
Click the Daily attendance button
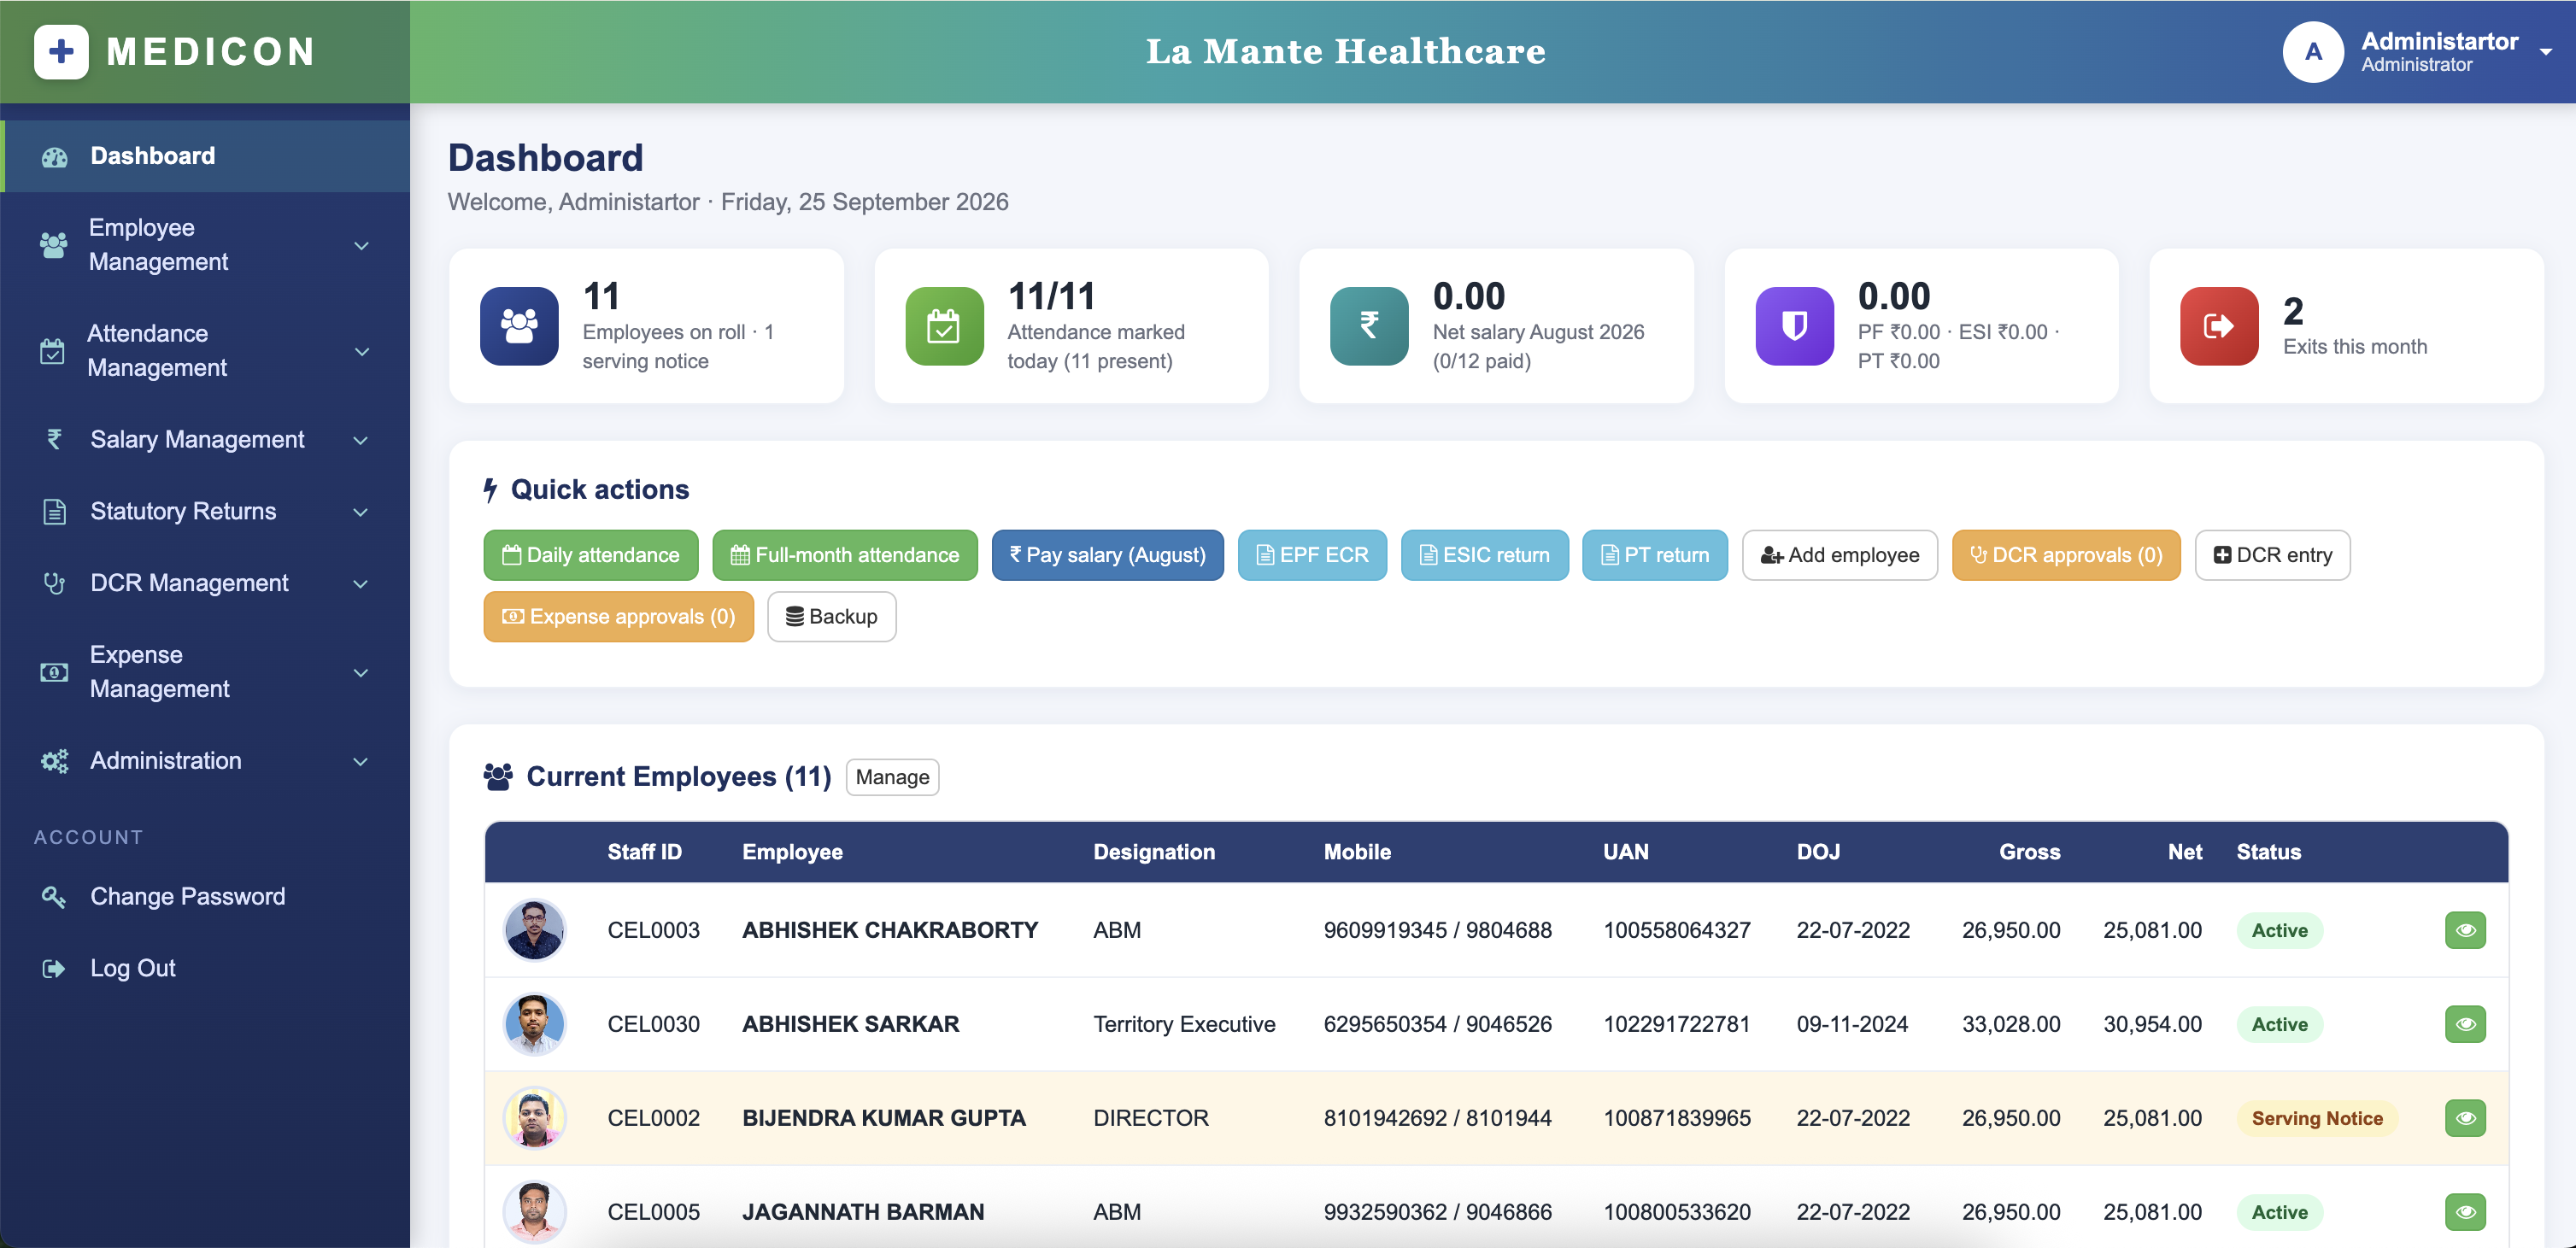coord(591,555)
